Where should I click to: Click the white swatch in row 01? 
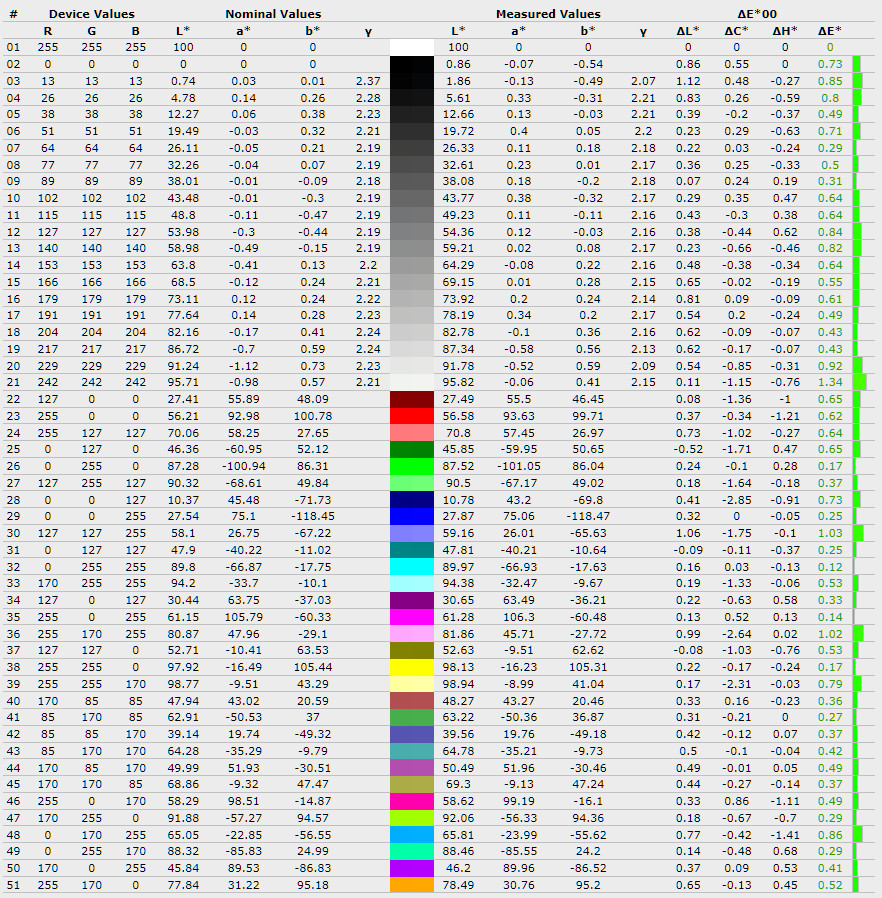tap(411, 47)
